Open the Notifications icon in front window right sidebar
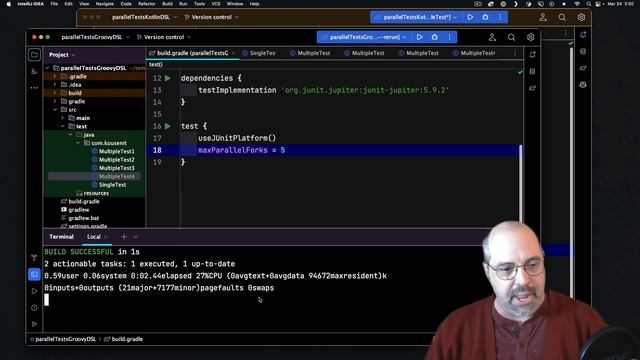The height and width of the screenshot is (360, 640). click(x=532, y=55)
